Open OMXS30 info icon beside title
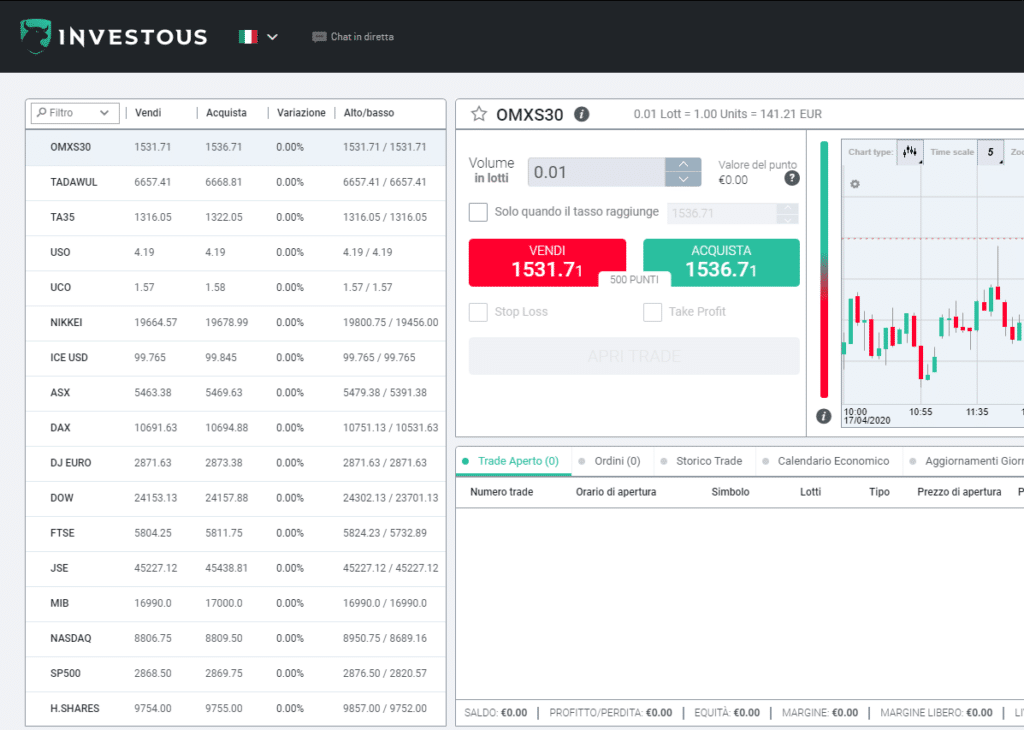The image size is (1024, 730). pyautogui.click(x=581, y=114)
